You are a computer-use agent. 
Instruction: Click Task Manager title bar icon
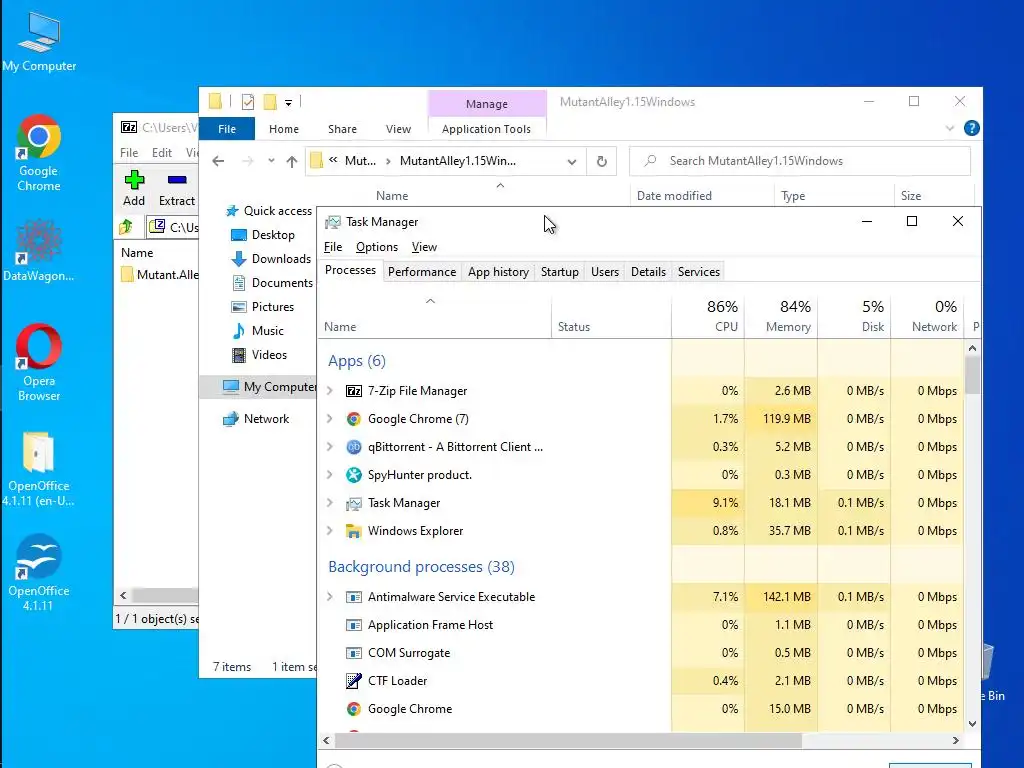(x=333, y=222)
